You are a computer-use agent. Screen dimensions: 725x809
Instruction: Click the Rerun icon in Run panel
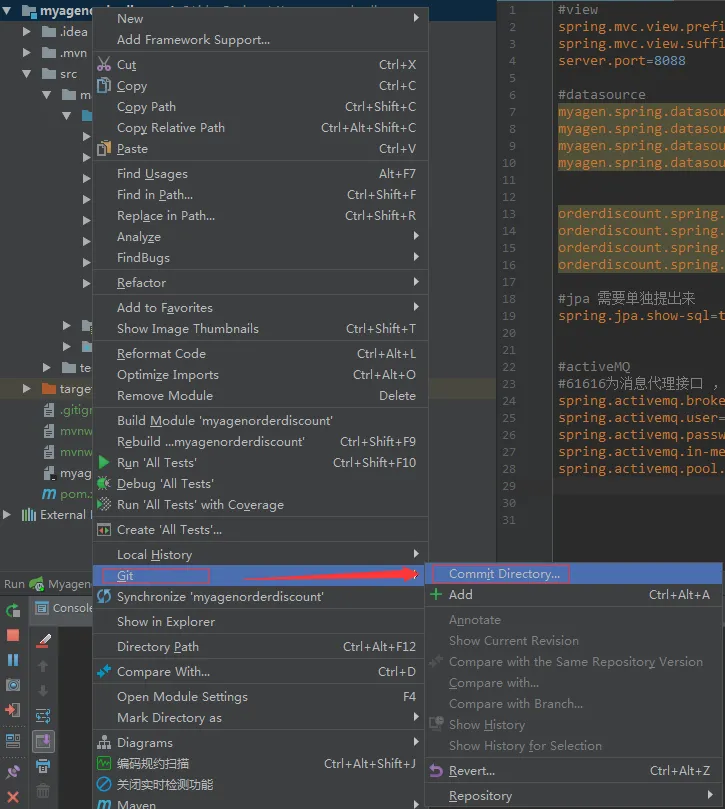click(x=13, y=610)
